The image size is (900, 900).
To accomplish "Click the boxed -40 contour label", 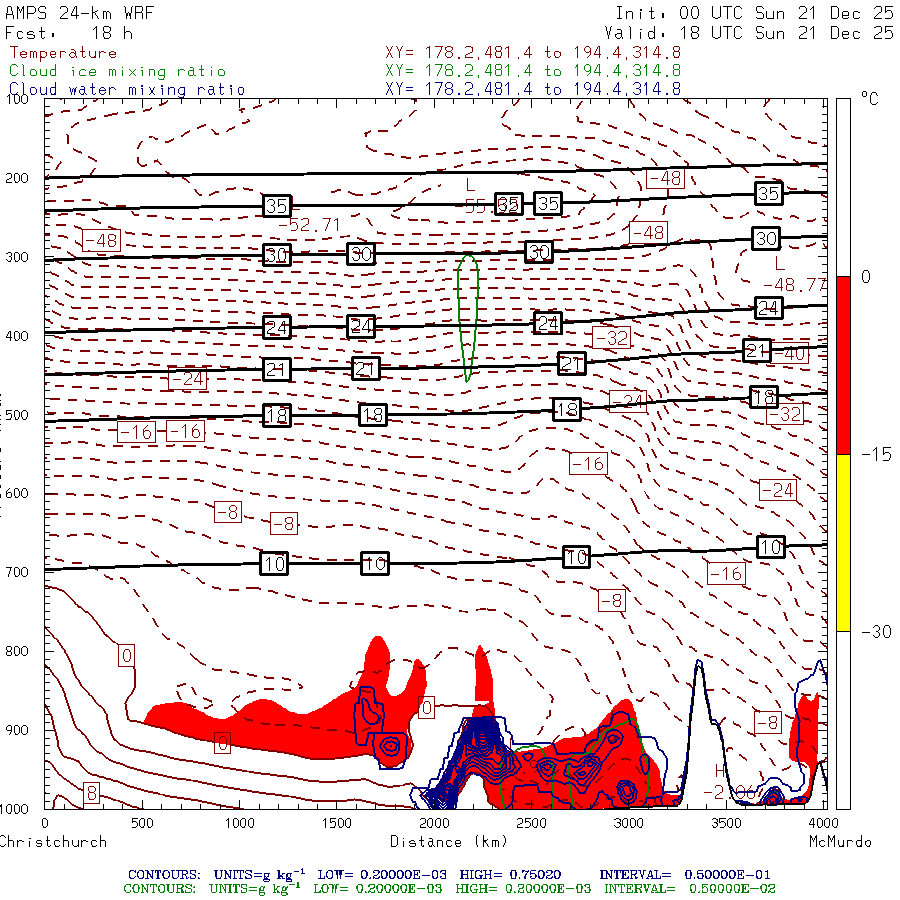I will pos(794,354).
